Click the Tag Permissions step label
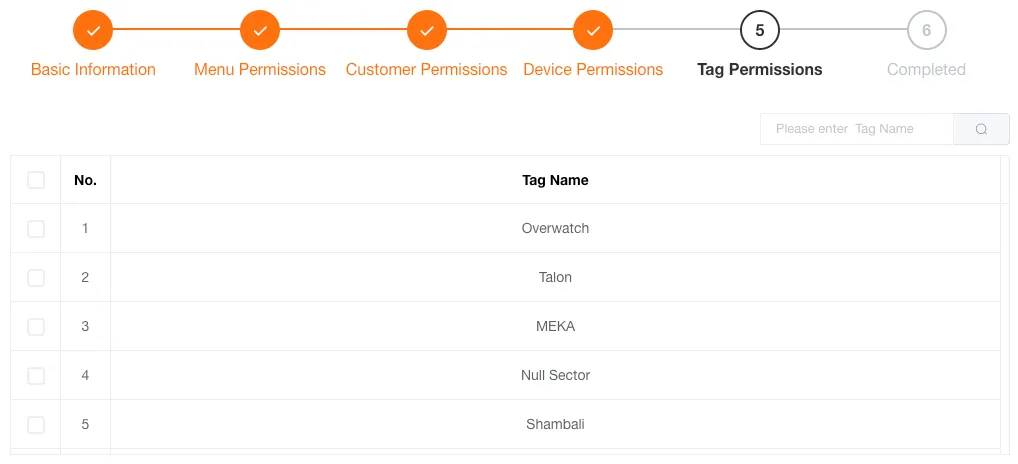 pyautogui.click(x=760, y=70)
